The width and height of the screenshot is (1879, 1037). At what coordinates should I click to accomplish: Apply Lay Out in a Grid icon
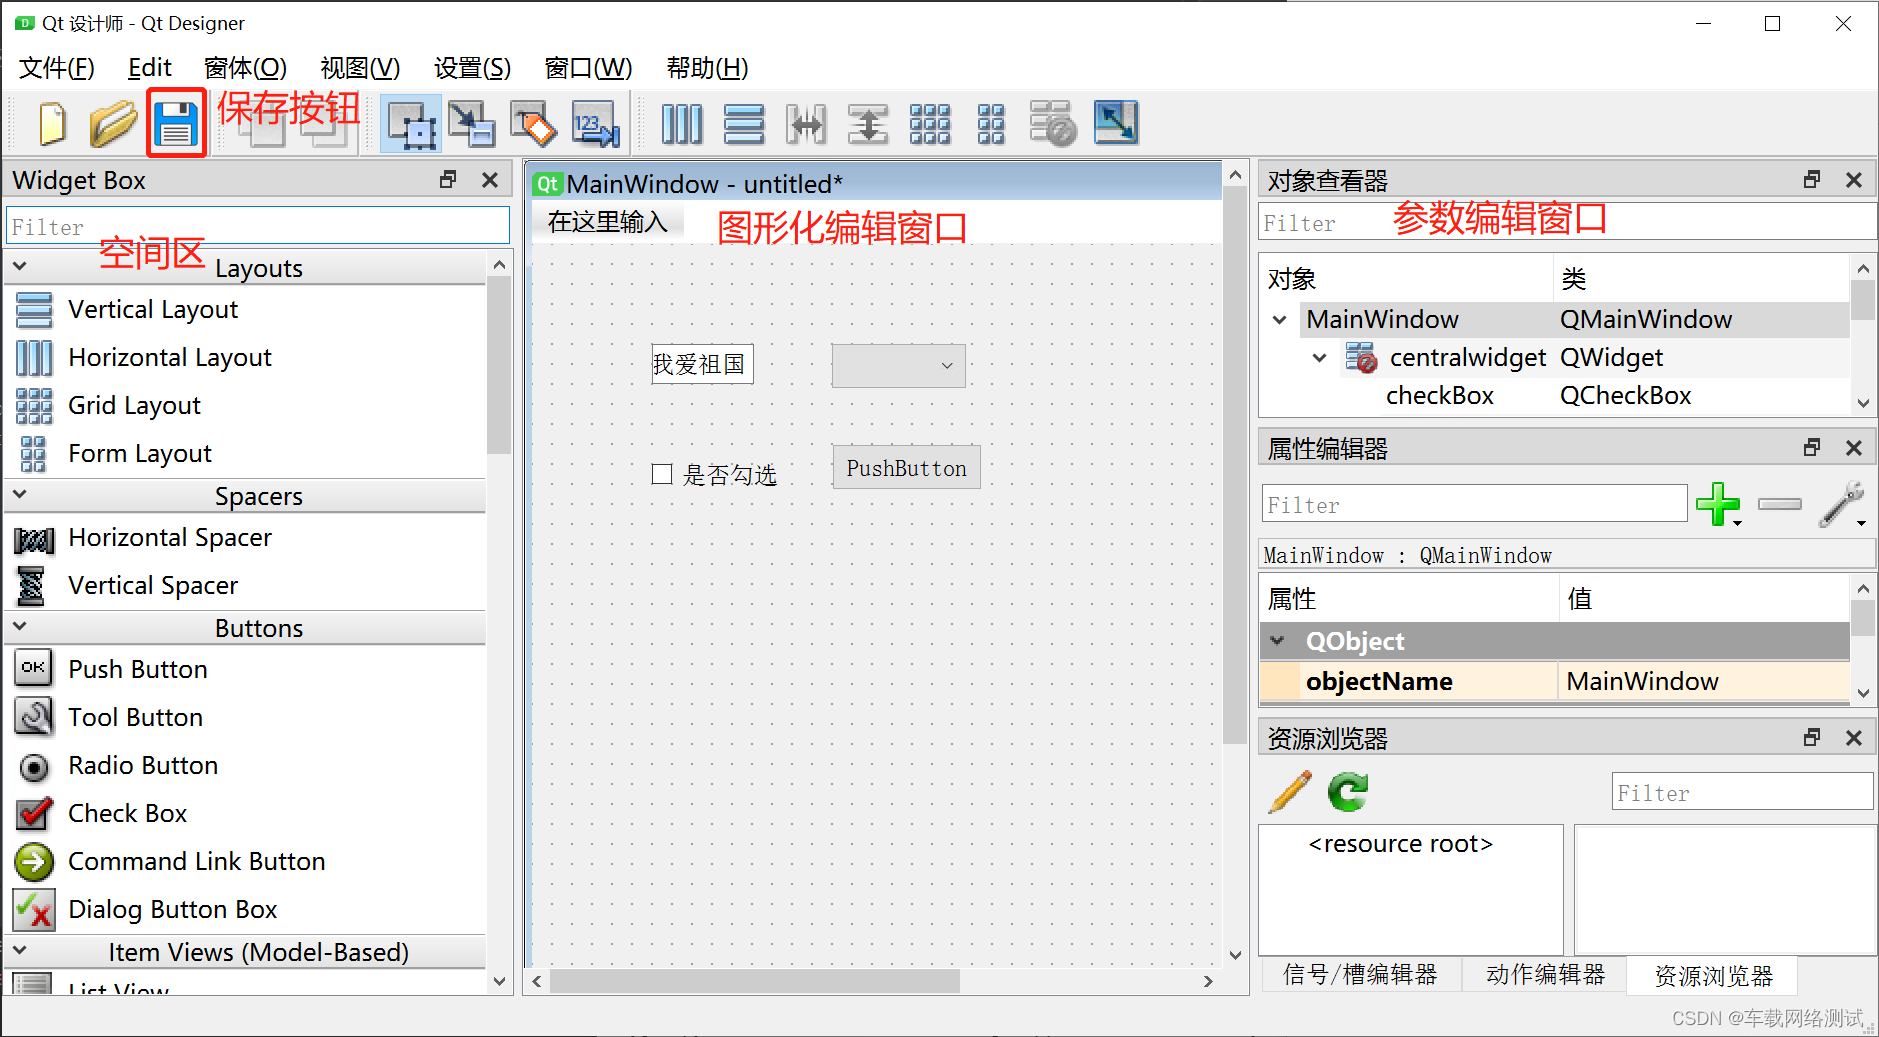coord(930,124)
